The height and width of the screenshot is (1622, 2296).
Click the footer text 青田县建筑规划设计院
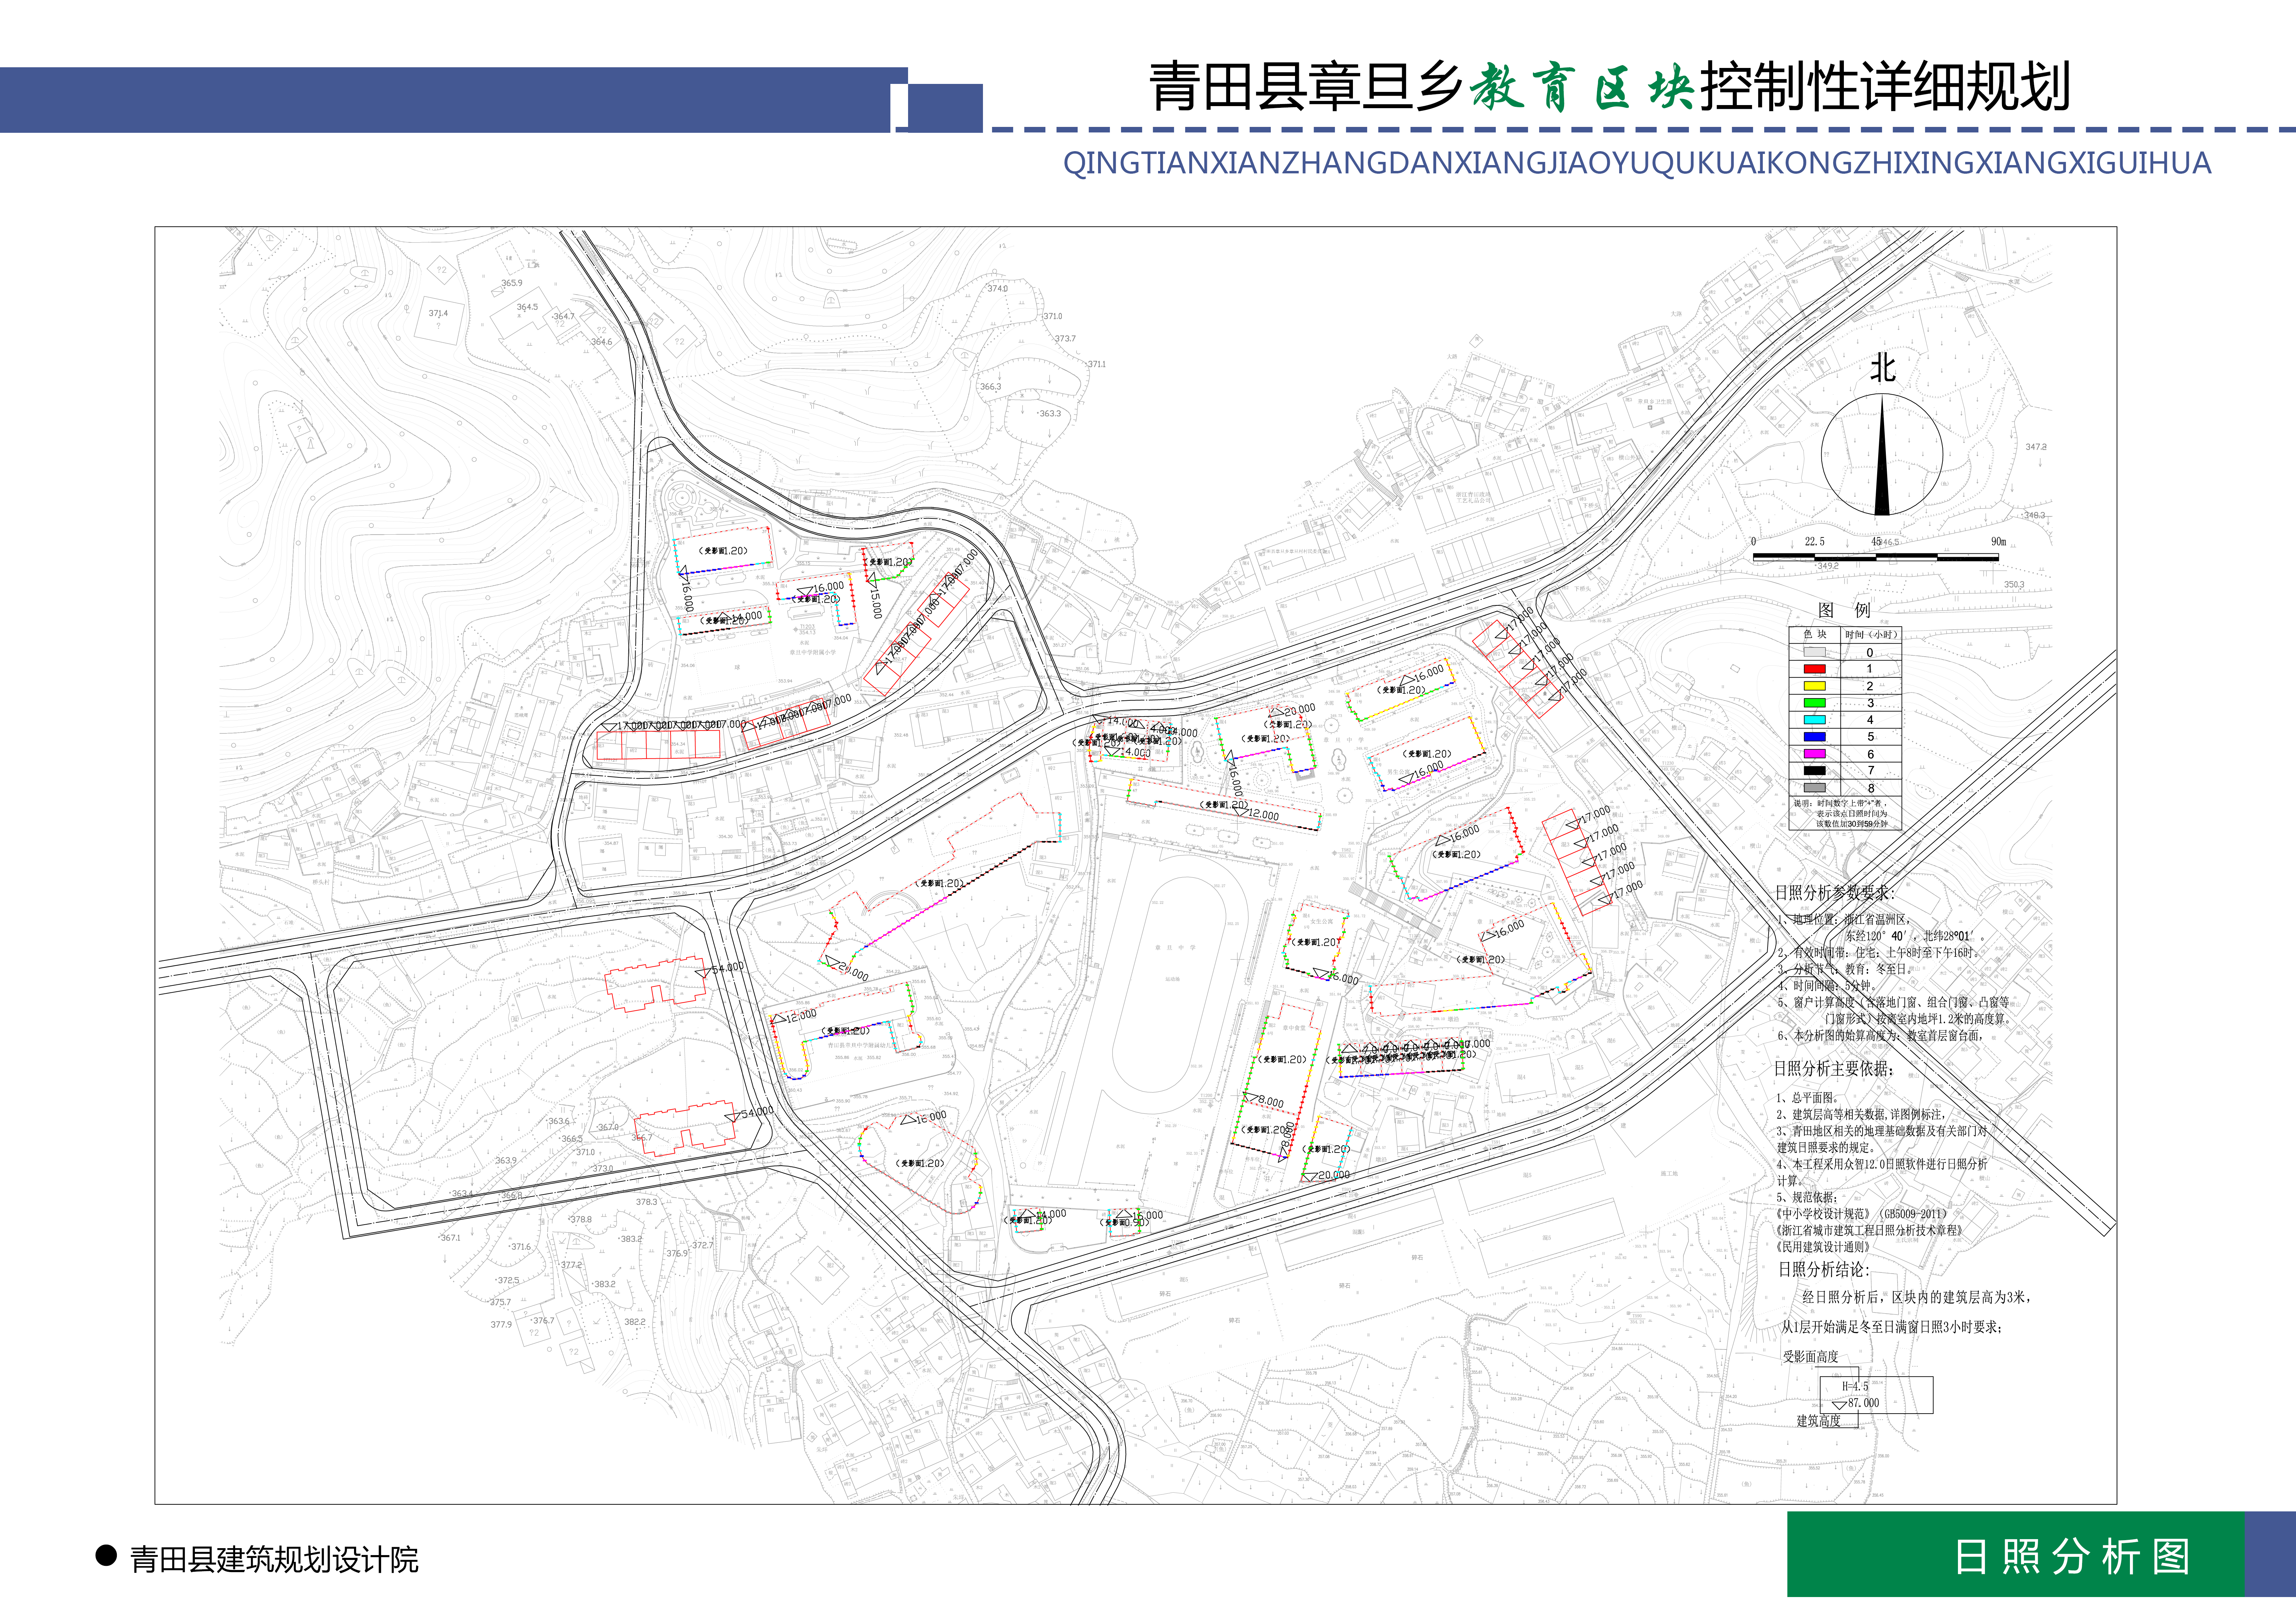point(274,1560)
